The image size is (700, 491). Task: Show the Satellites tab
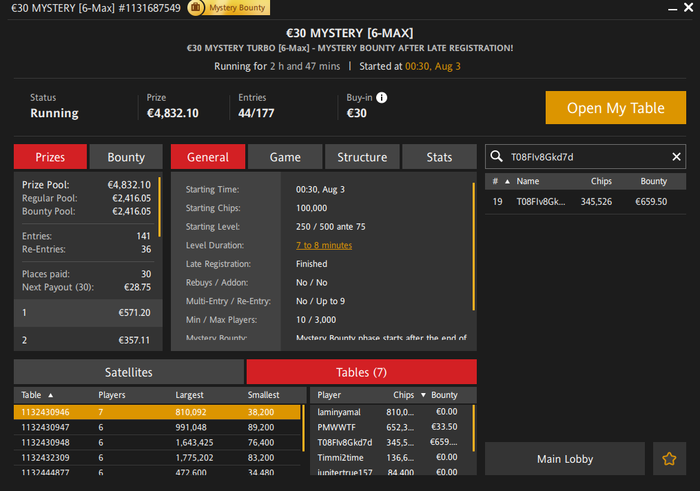click(x=128, y=372)
